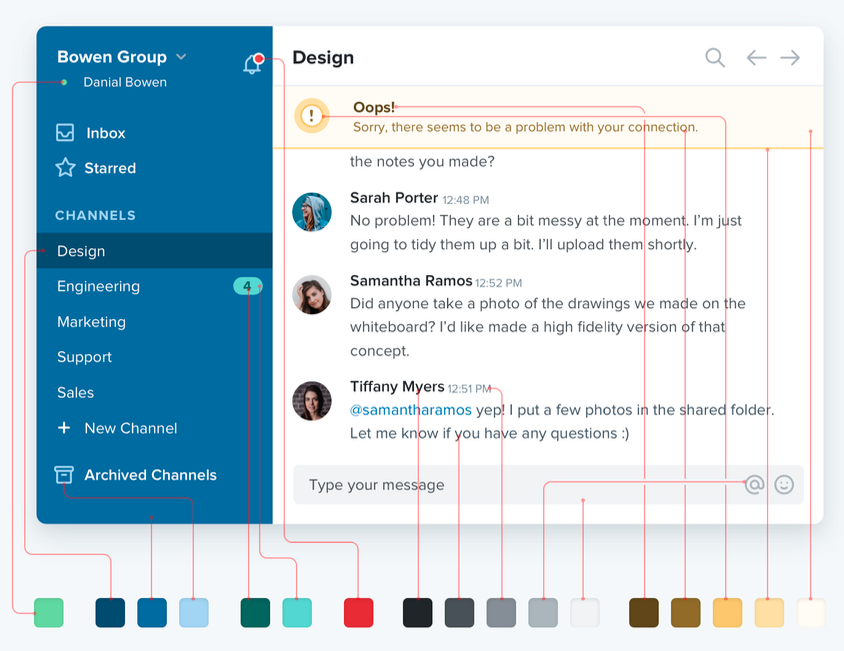This screenshot has height=651, width=844.
Task: Open the emoji picker smiley icon
Action: (x=784, y=485)
